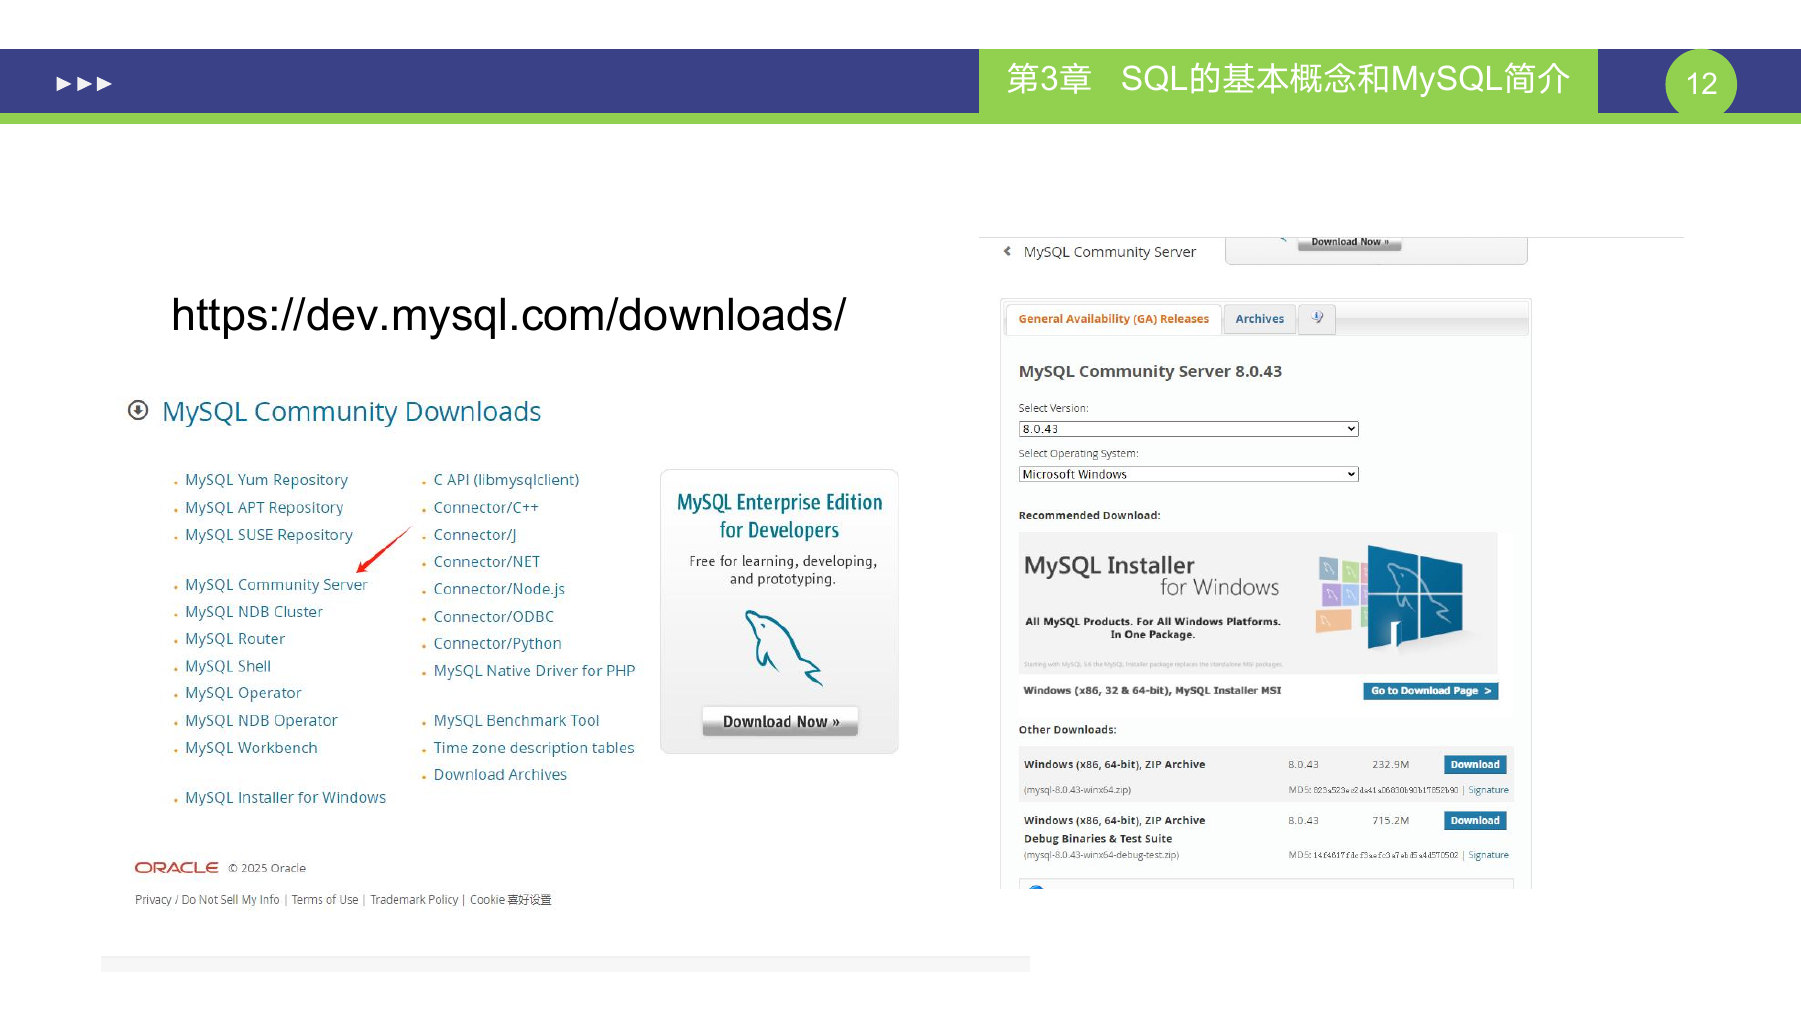Open MySQL Community Downloads heading link
1801x1013 pixels.
pos(351,411)
